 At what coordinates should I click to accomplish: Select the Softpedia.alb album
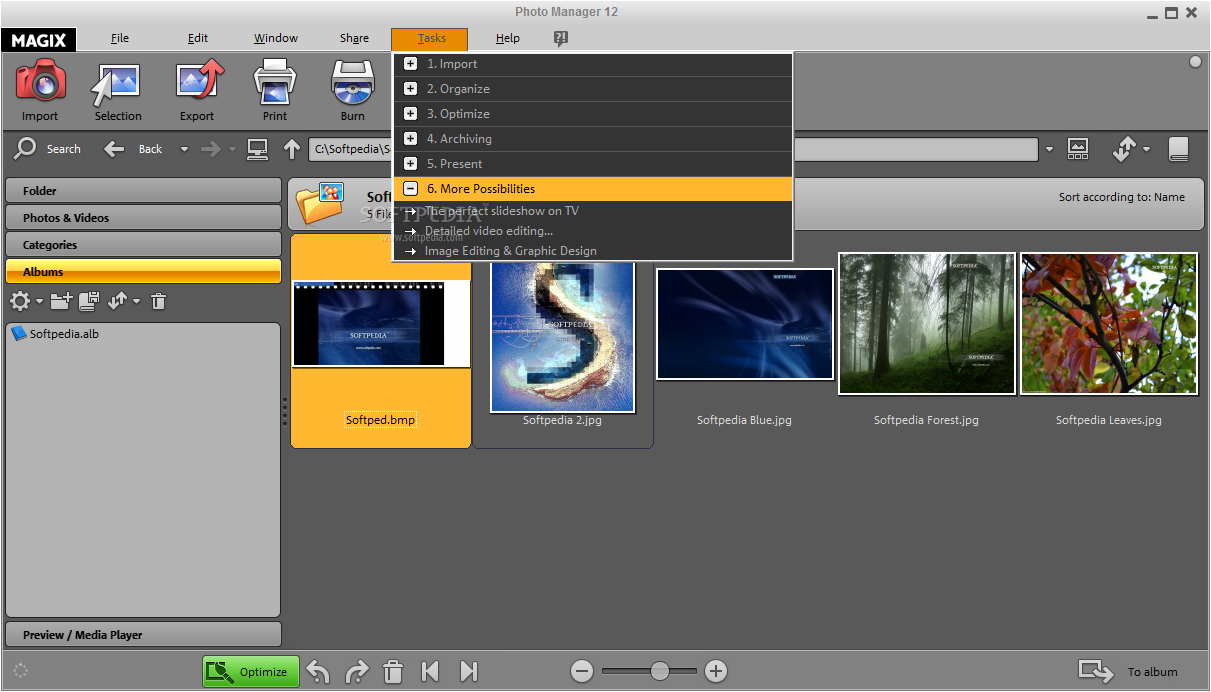click(55, 334)
